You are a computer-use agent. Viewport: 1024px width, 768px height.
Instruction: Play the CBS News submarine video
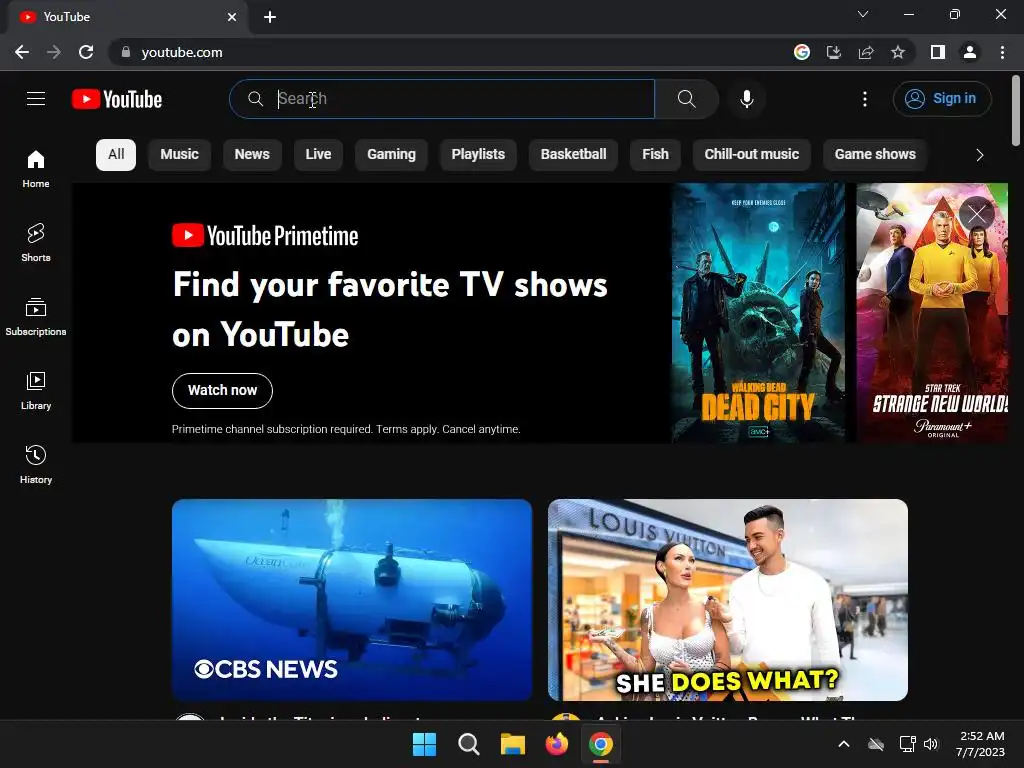[352, 600]
